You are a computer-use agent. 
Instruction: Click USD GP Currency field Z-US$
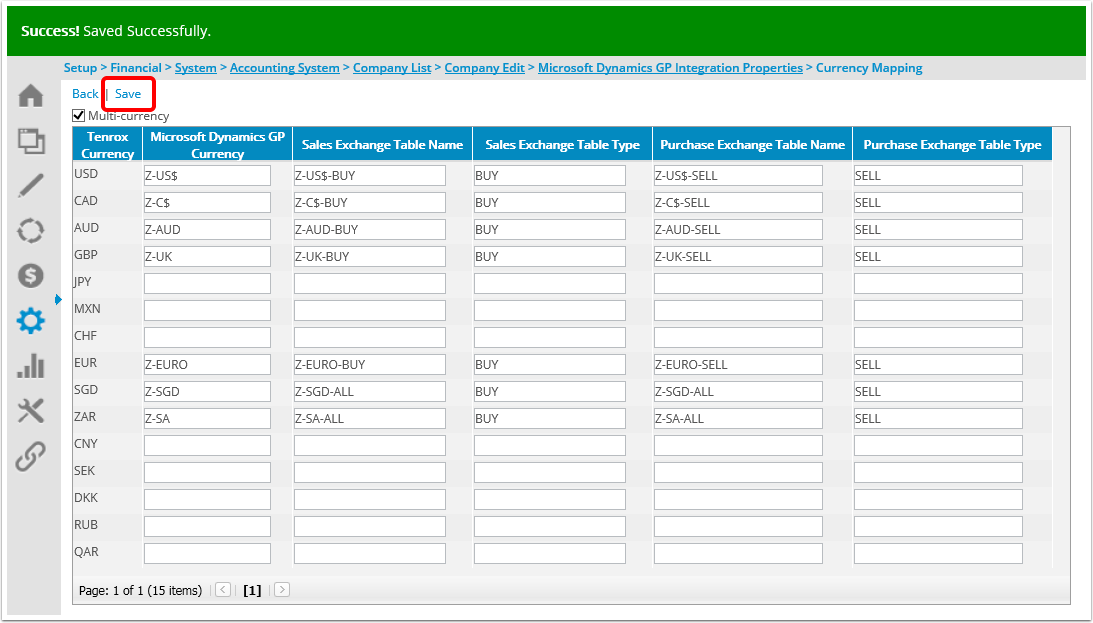(x=207, y=176)
